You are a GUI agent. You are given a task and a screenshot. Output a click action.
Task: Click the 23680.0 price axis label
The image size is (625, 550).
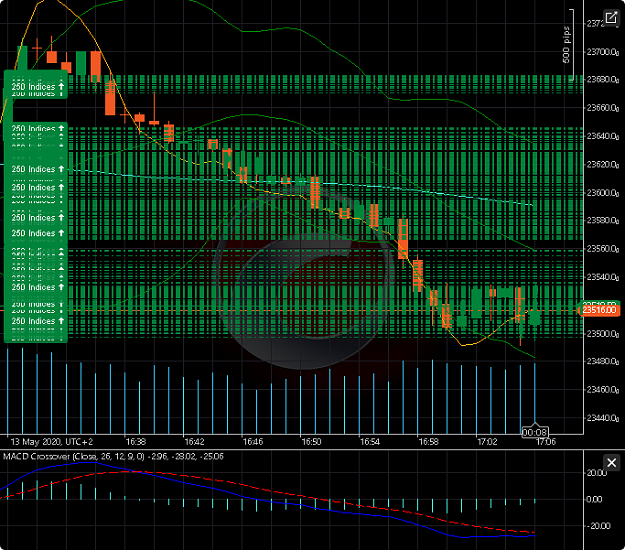pos(603,80)
